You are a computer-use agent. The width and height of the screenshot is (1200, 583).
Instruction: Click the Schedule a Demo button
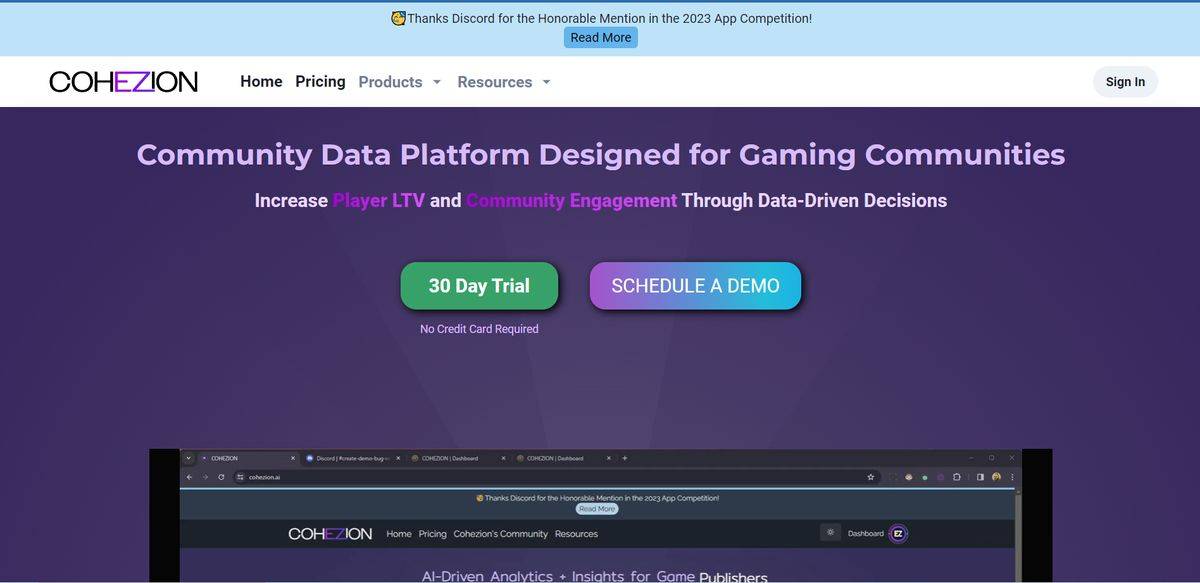coord(695,286)
